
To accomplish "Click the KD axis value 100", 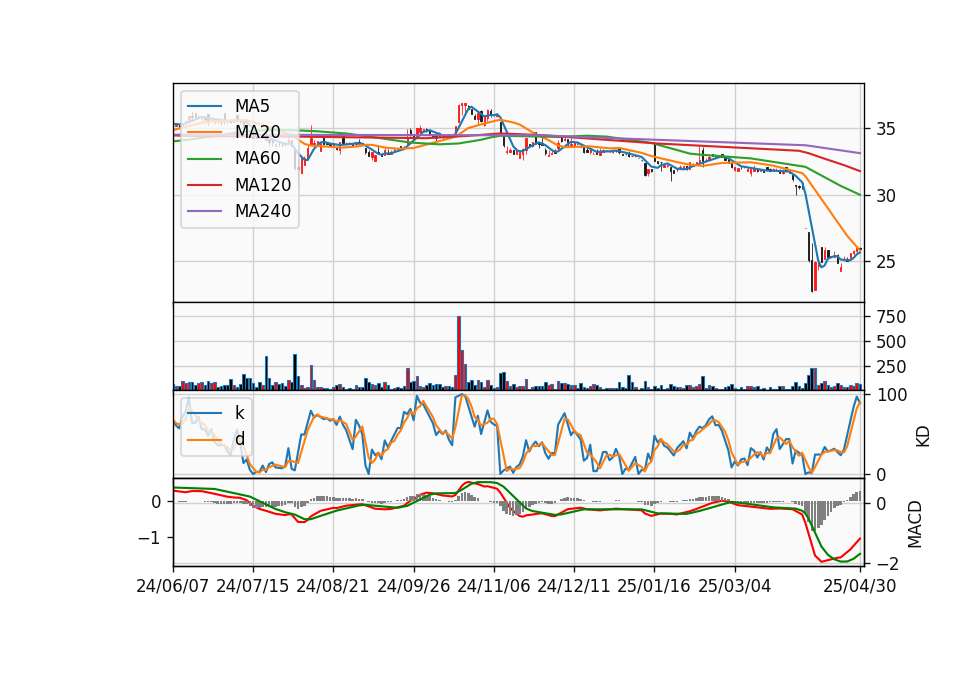I will (891, 396).
